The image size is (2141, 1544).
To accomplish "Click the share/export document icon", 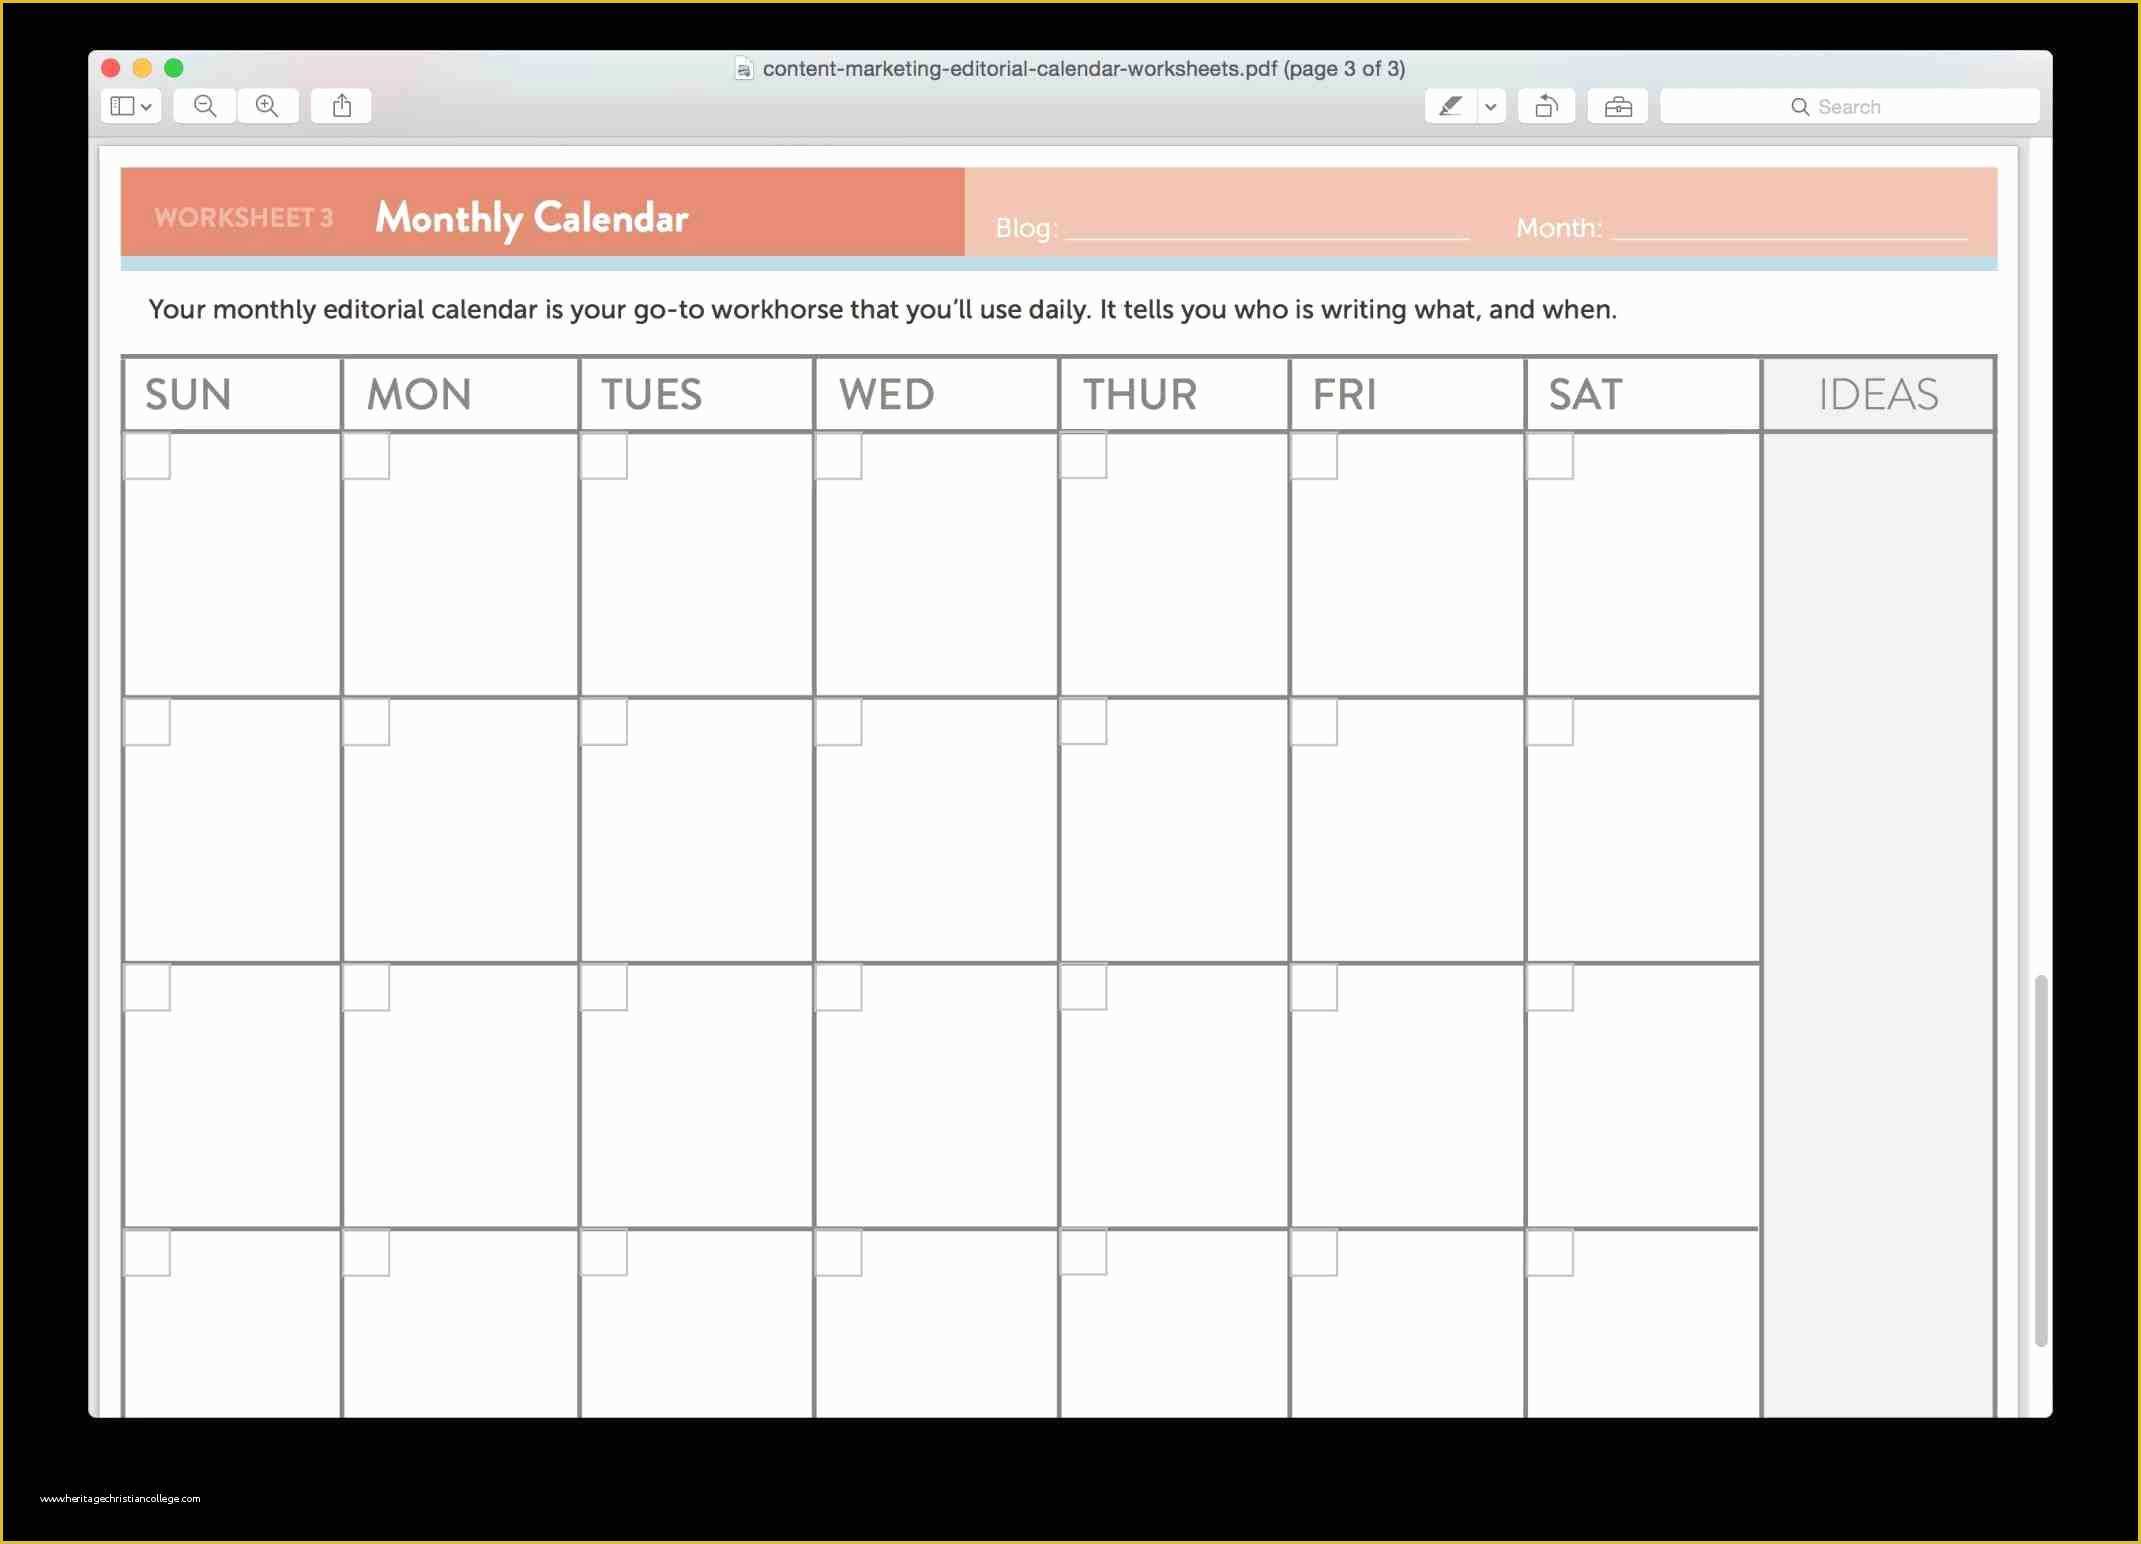I will click(341, 106).
